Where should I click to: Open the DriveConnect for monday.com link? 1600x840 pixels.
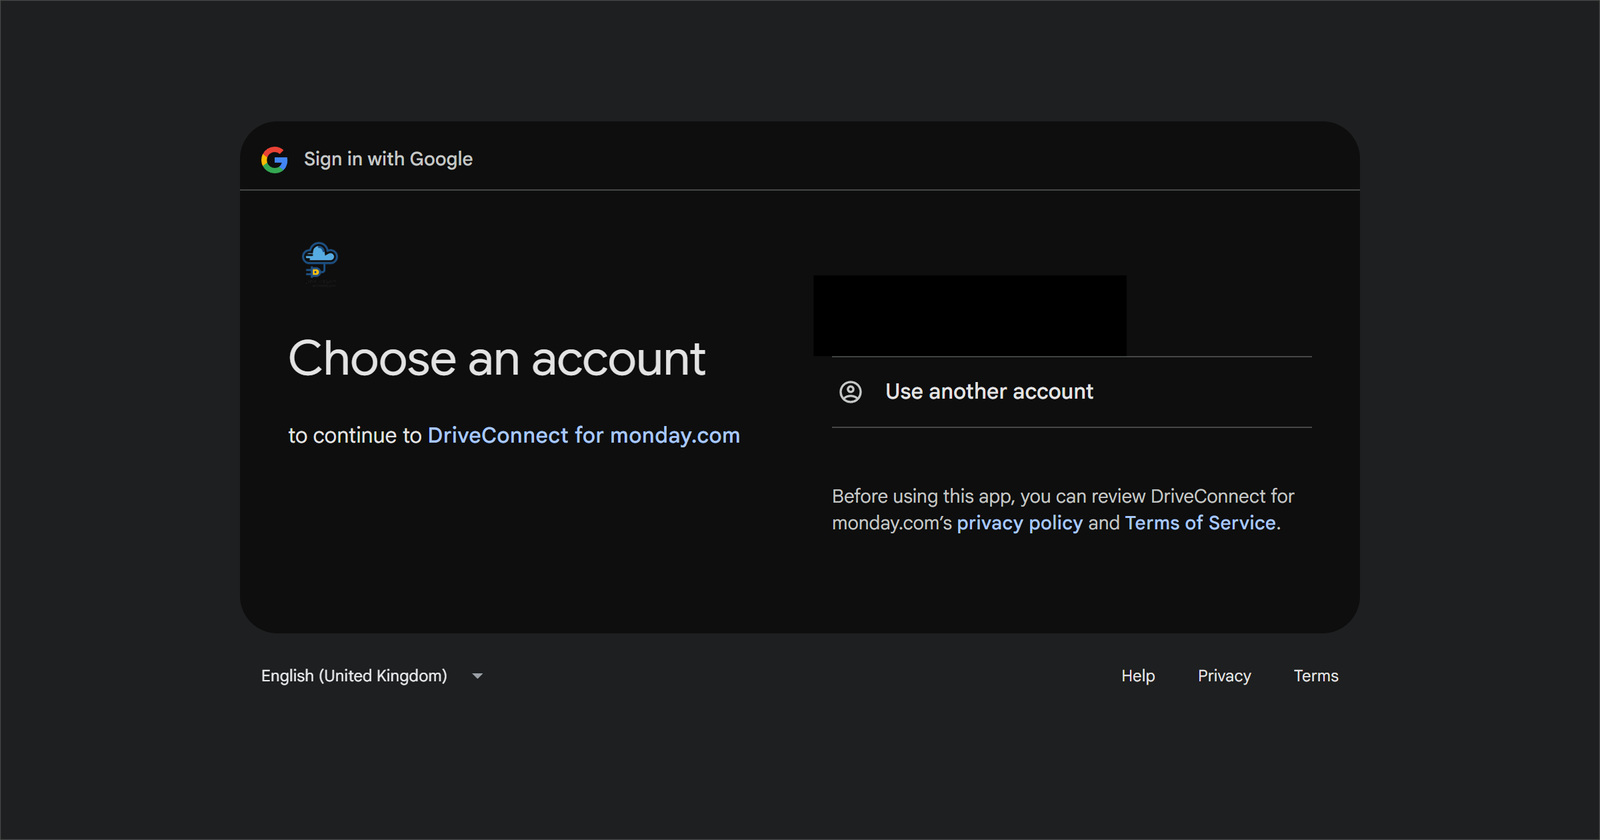584,435
